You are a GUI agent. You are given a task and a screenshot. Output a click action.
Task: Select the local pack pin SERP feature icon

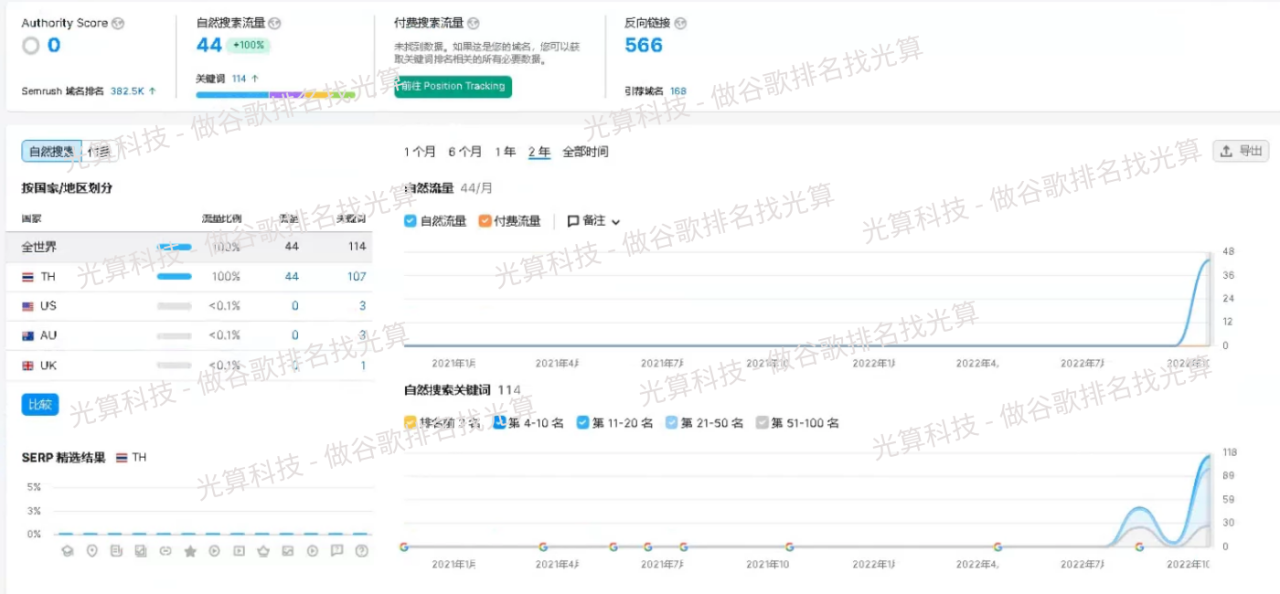click(x=92, y=550)
